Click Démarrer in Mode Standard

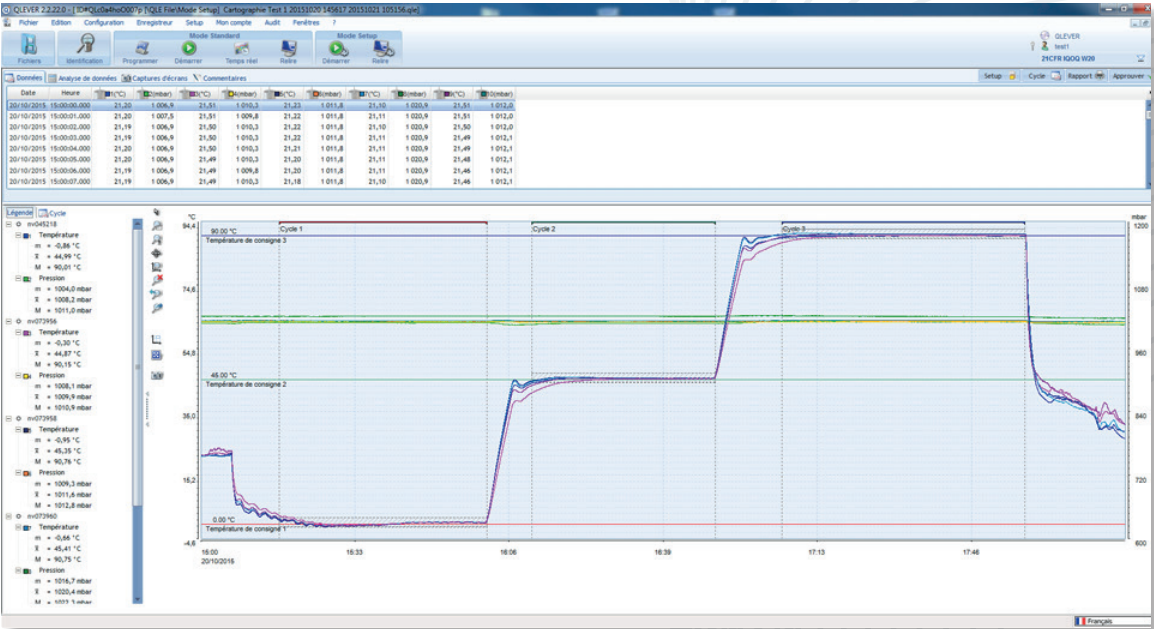pos(188,49)
